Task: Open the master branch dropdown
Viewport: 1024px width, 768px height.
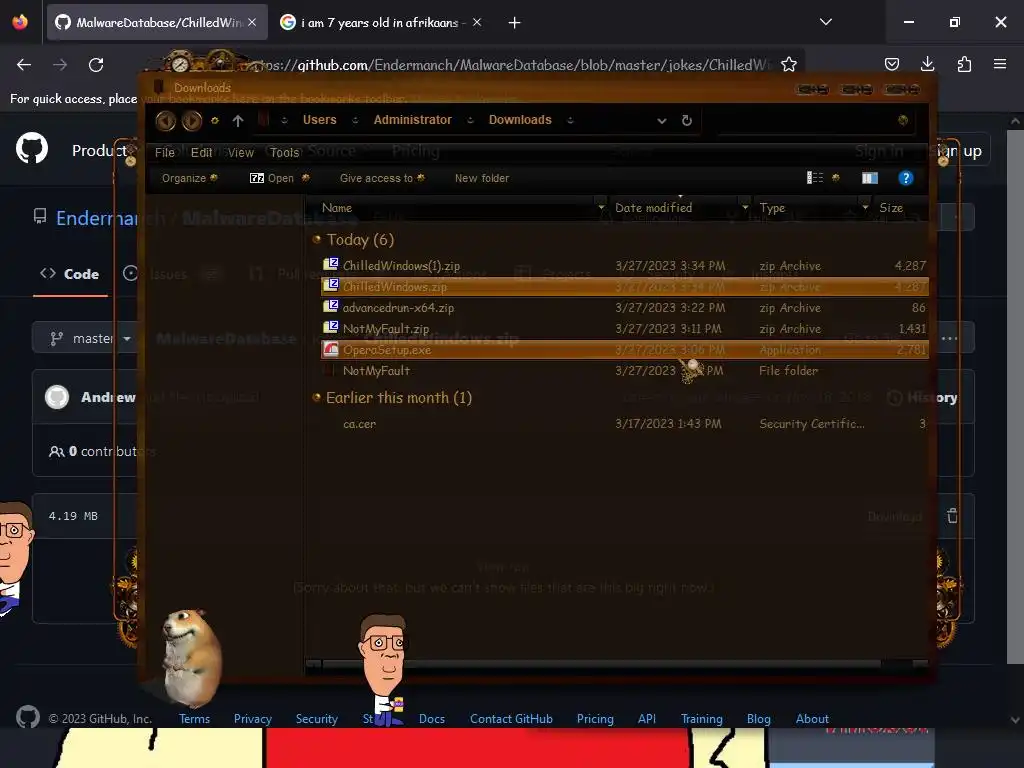Action: click(x=90, y=338)
